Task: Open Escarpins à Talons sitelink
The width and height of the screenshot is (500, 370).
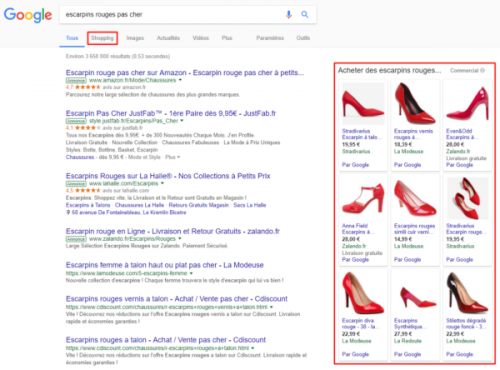Action: (x=88, y=205)
